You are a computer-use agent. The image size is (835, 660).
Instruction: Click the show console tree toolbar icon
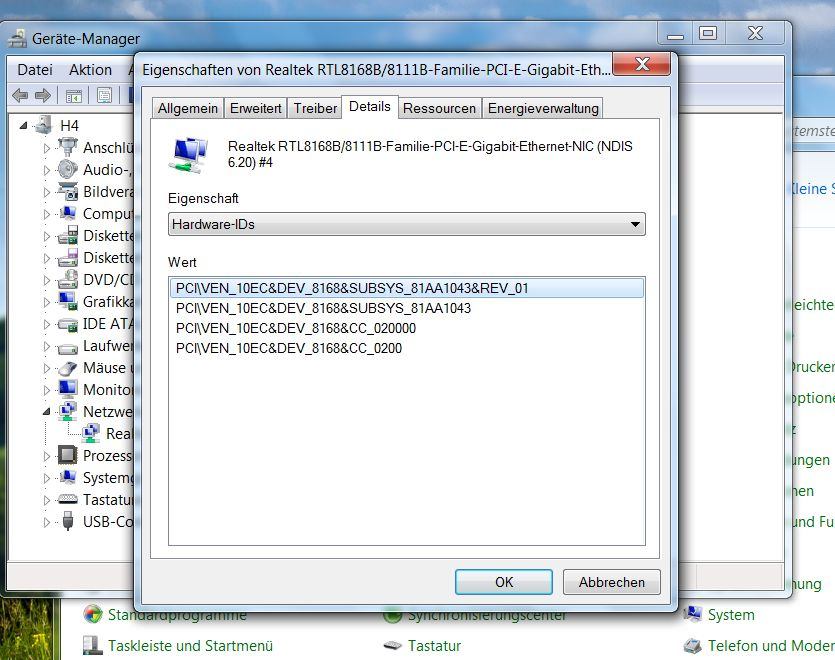[73, 96]
